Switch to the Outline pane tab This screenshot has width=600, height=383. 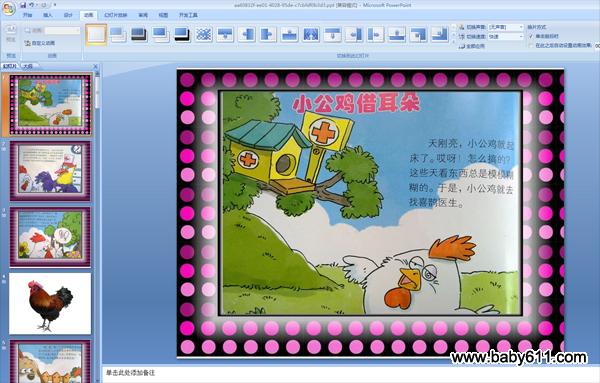[x=28, y=66]
